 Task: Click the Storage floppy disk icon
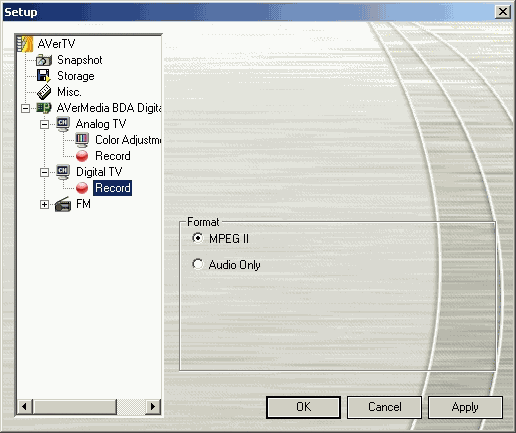click(x=44, y=76)
